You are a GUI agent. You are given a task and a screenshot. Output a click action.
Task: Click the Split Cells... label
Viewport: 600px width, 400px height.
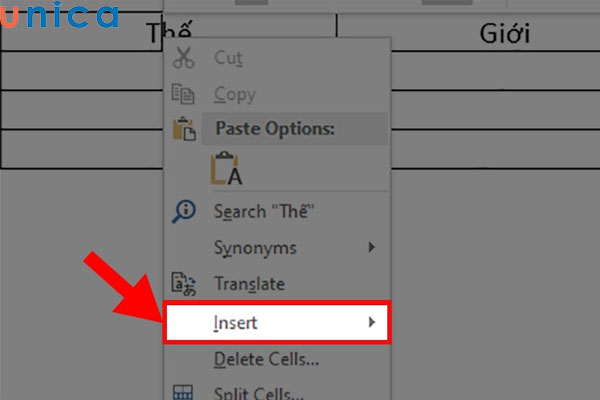(x=260, y=393)
